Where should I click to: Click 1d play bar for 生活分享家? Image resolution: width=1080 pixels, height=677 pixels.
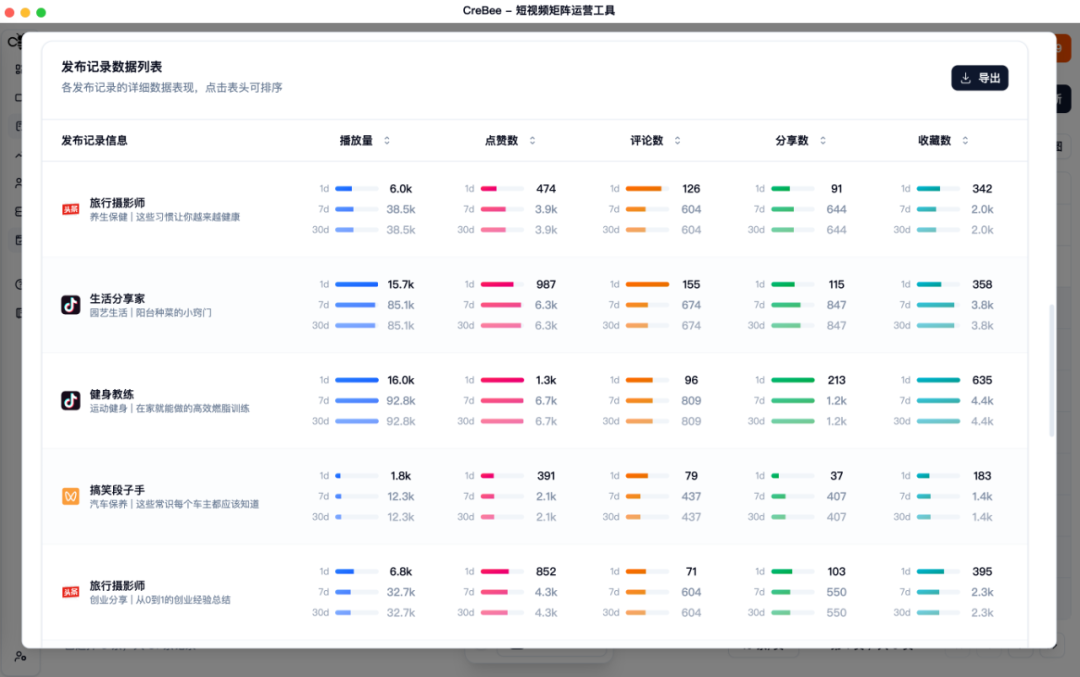357,284
